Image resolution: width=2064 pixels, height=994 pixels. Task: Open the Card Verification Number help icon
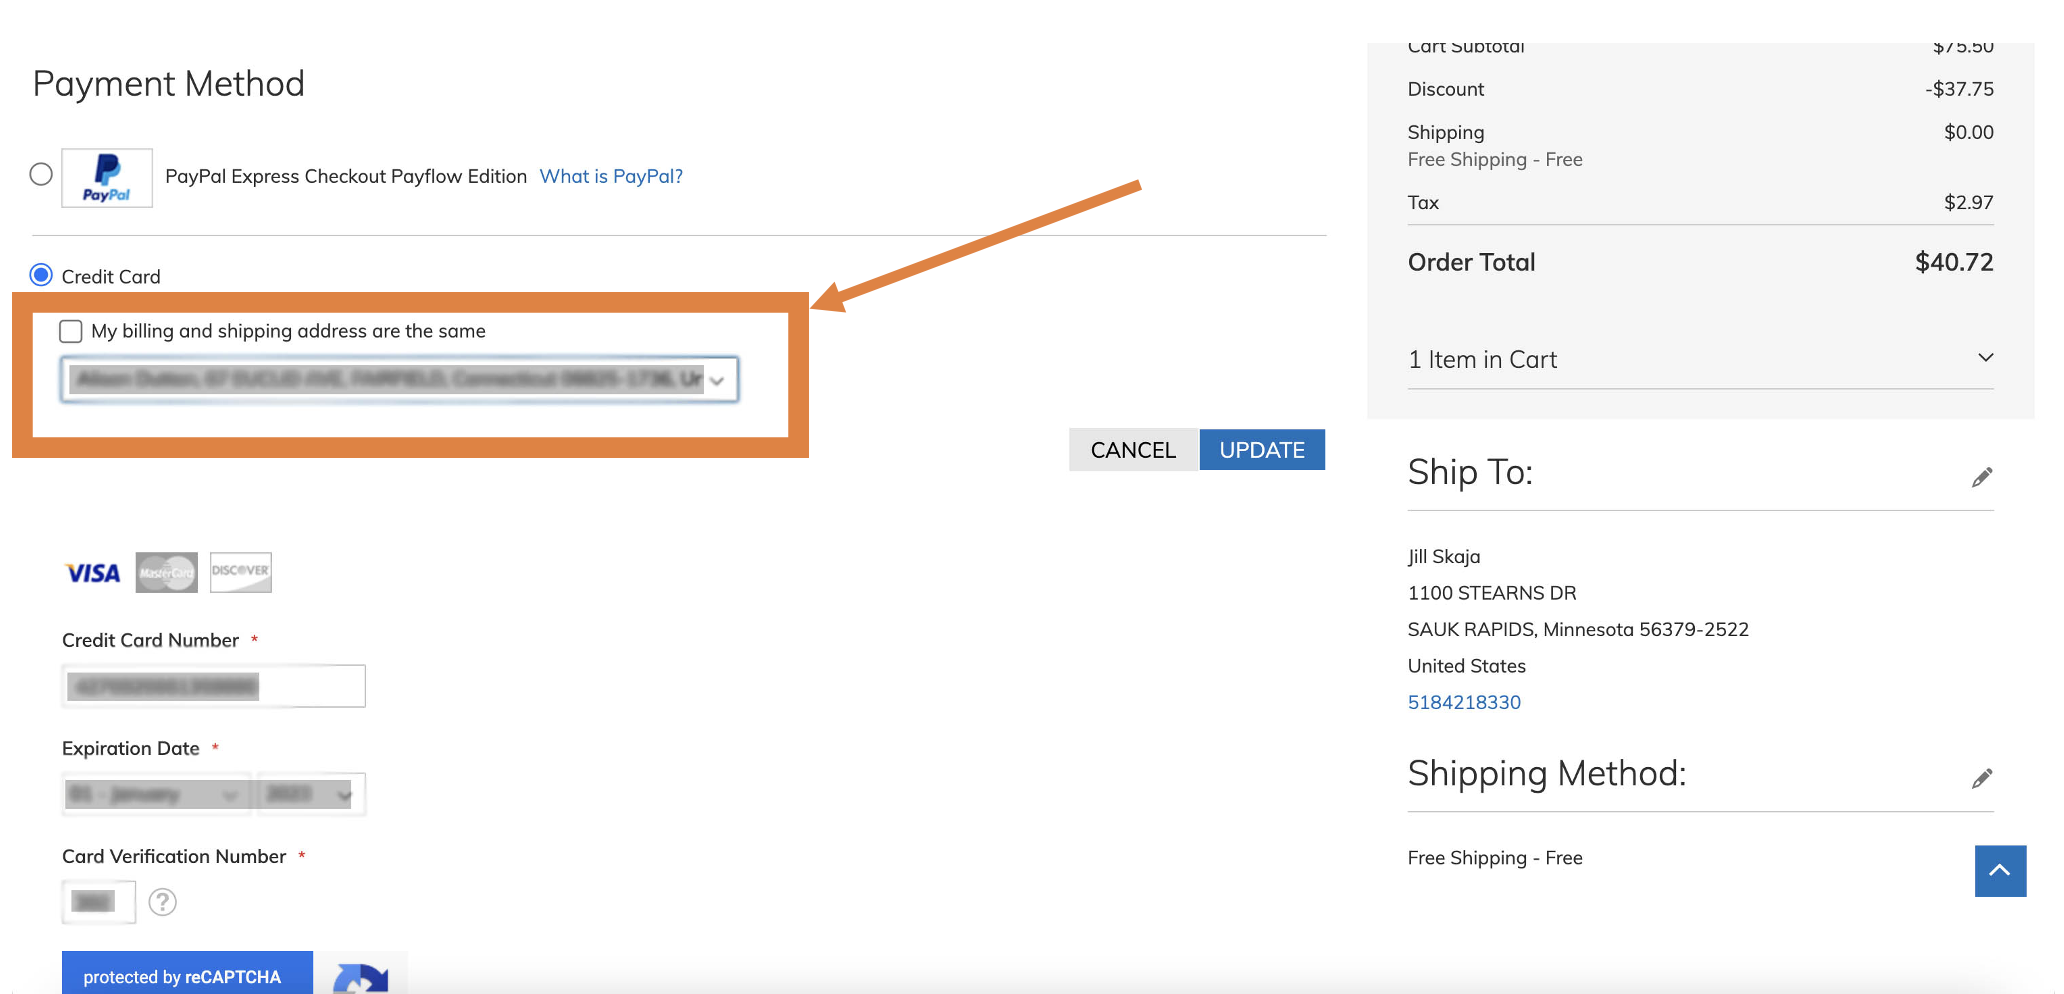(163, 902)
